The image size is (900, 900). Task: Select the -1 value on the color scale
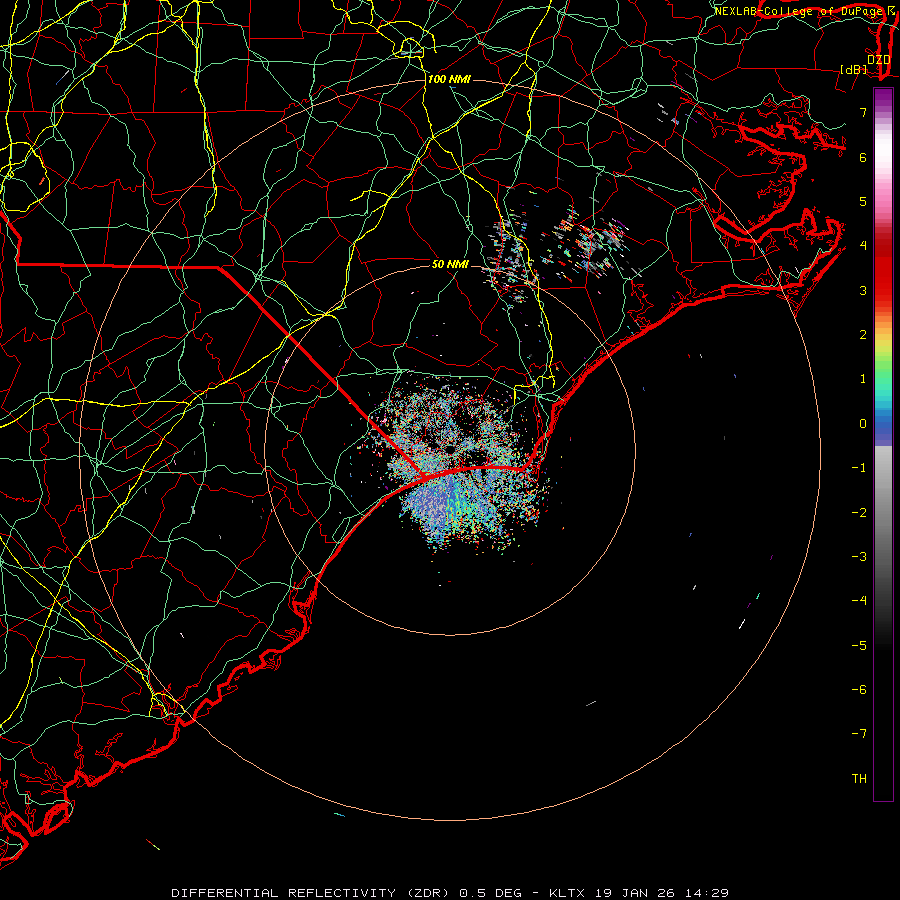click(859, 468)
